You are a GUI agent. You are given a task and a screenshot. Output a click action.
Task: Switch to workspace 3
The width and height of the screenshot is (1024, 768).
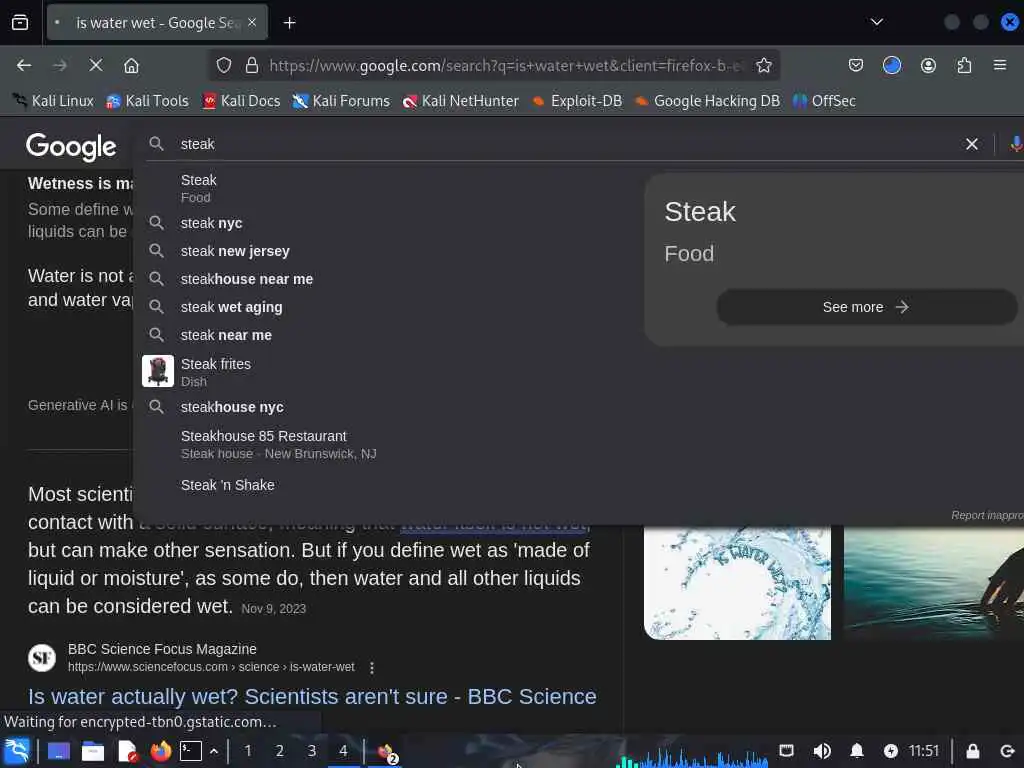pos(312,751)
